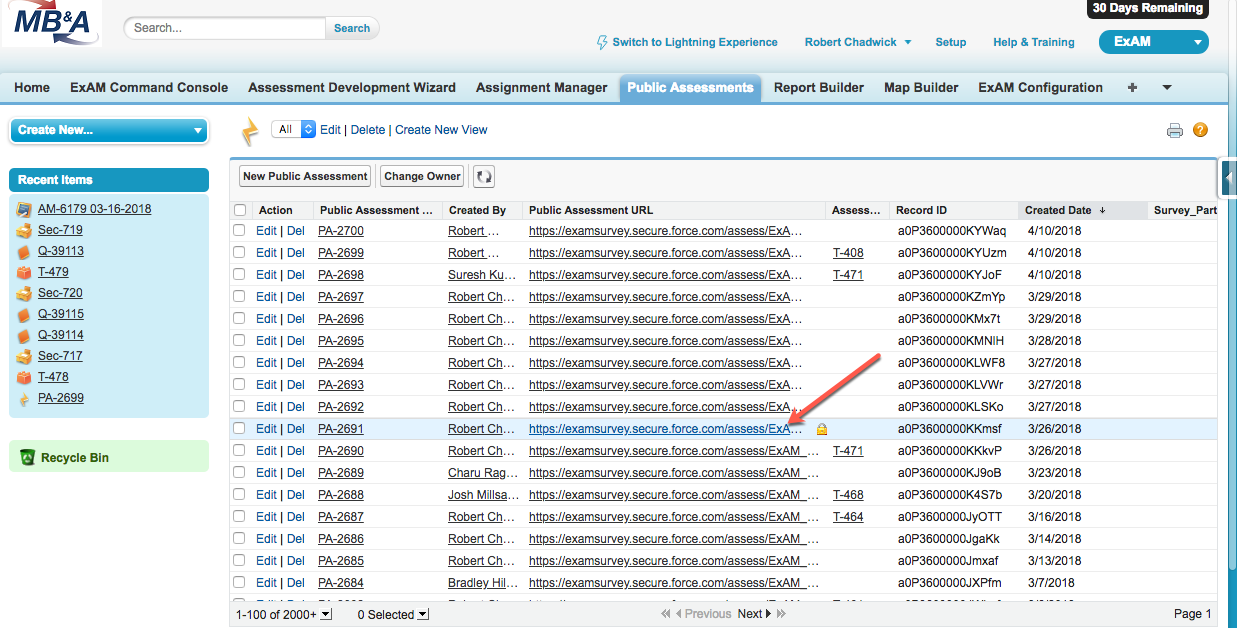
Task: Check the box for PA-2700 row
Action: 239,231
